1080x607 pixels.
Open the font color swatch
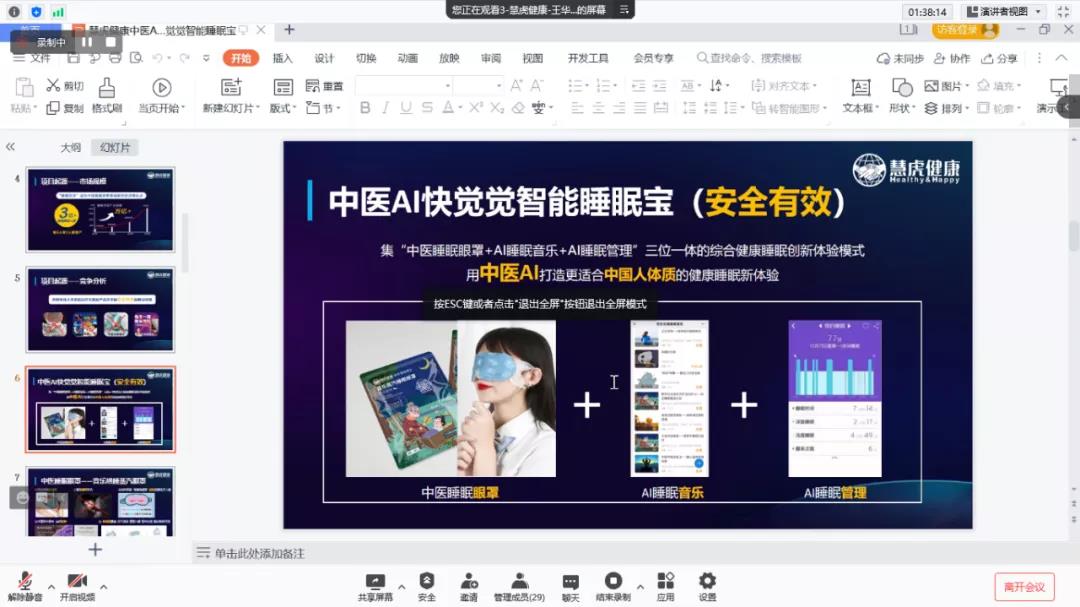[x=448, y=108]
